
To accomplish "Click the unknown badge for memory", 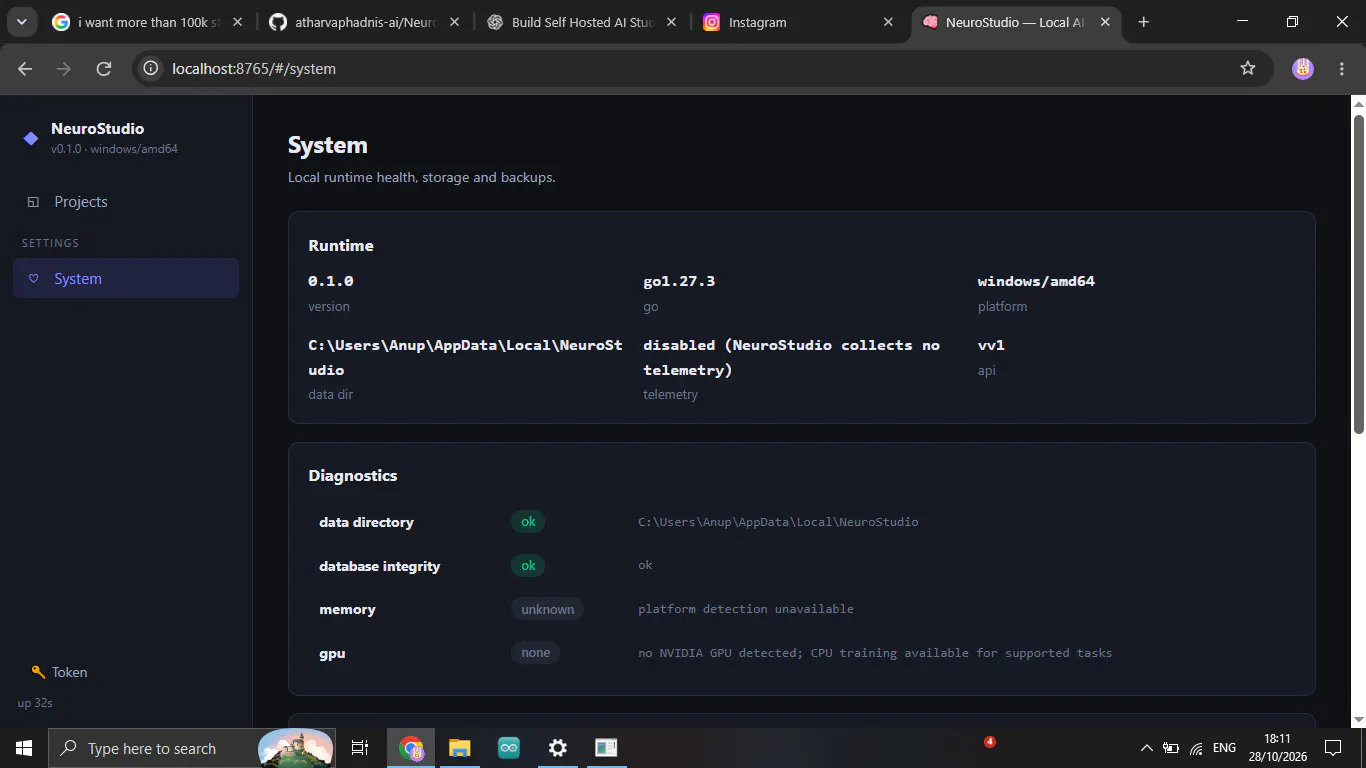I will coord(547,609).
